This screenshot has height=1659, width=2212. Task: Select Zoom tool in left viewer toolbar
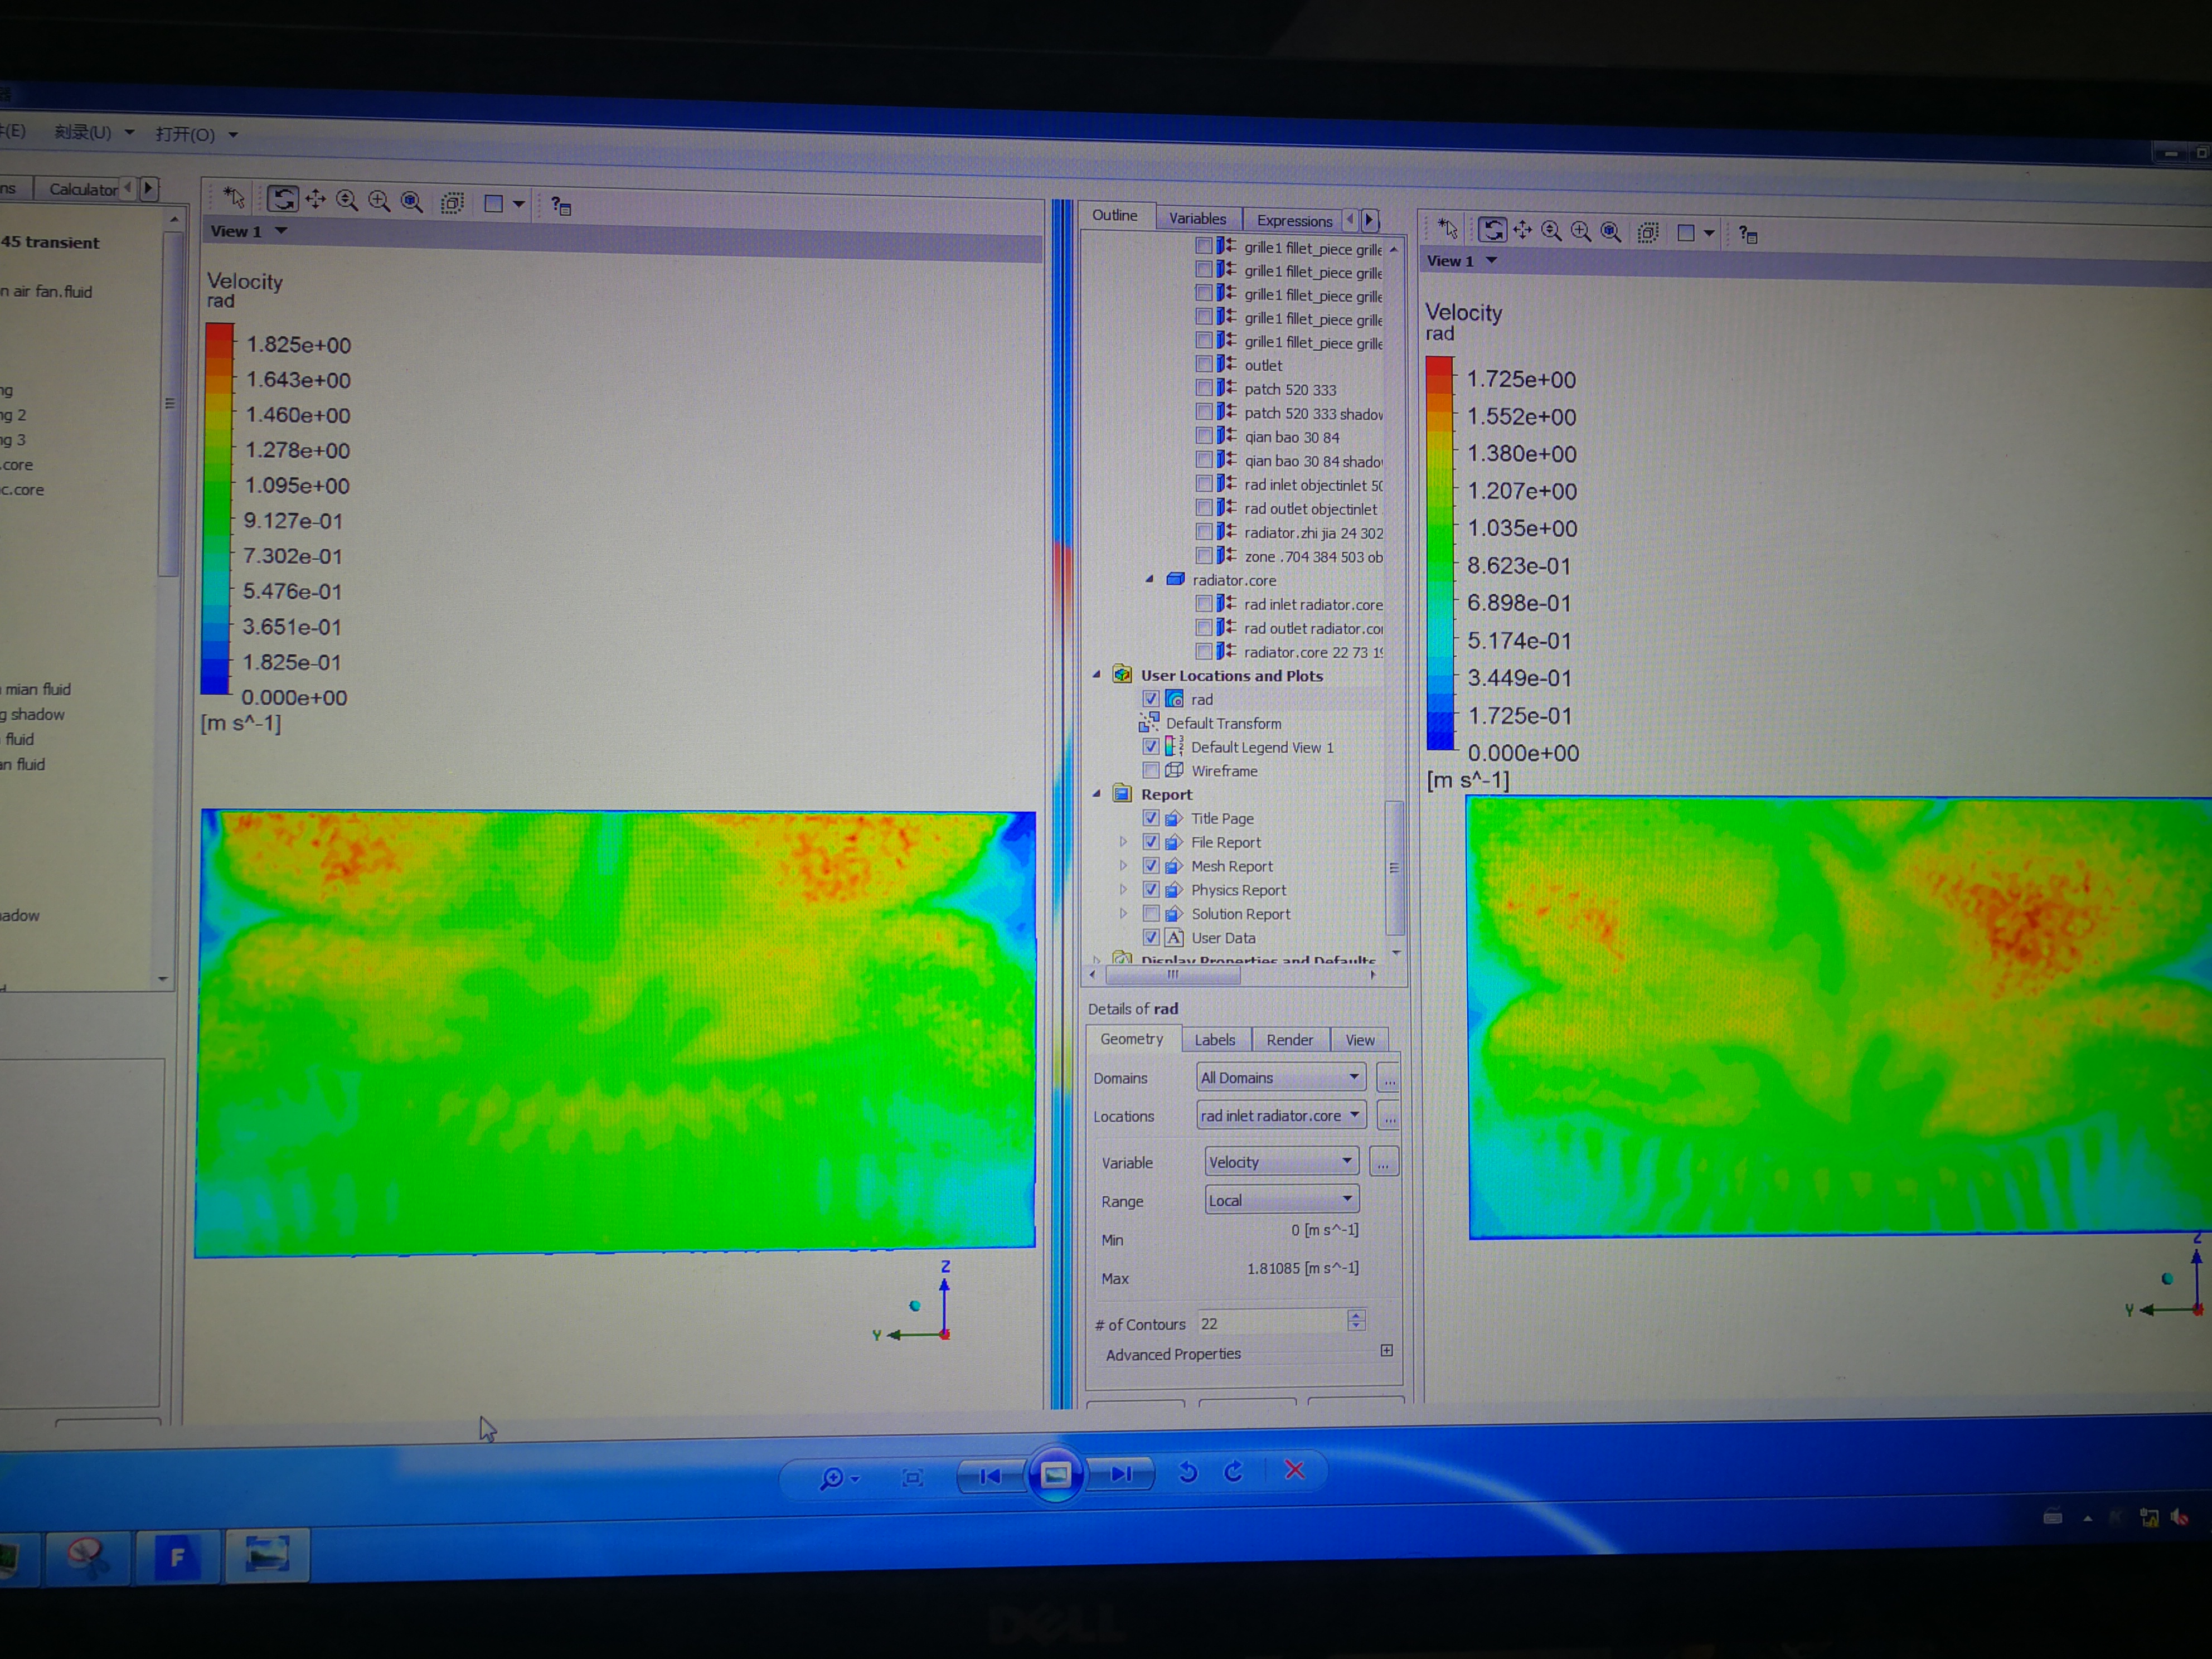(x=347, y=201)
